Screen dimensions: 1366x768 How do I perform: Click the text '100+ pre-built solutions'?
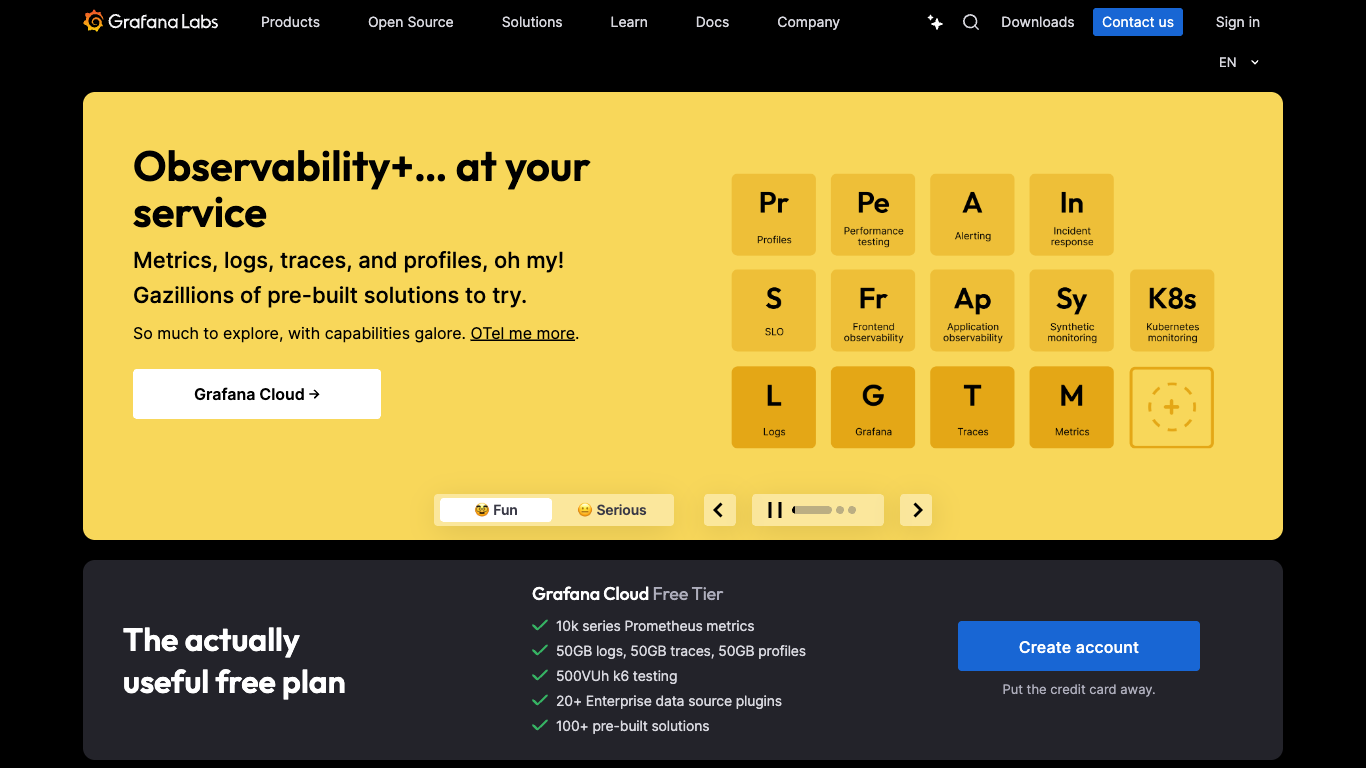(633, 726)
